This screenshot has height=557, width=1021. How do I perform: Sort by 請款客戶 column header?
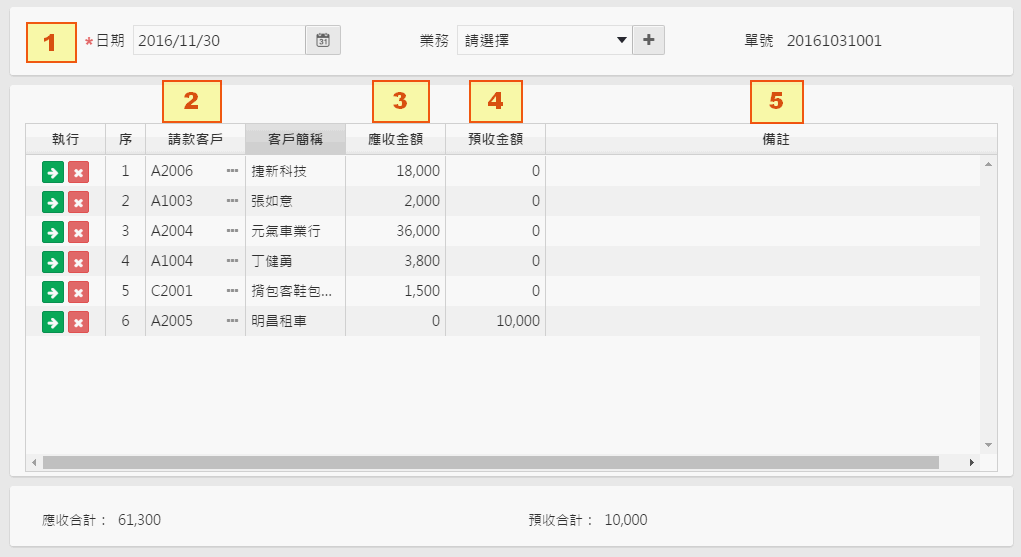(195, 139)
